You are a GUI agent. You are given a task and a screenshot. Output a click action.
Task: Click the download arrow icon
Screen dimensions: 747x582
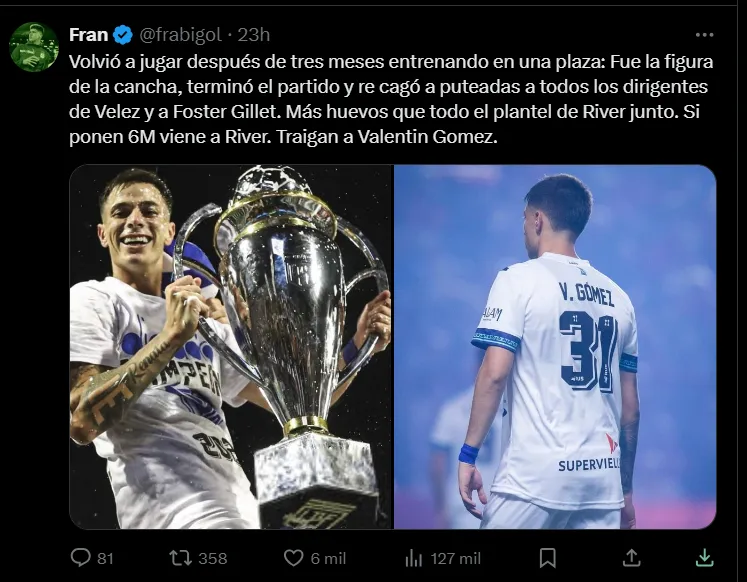[704, 557]
